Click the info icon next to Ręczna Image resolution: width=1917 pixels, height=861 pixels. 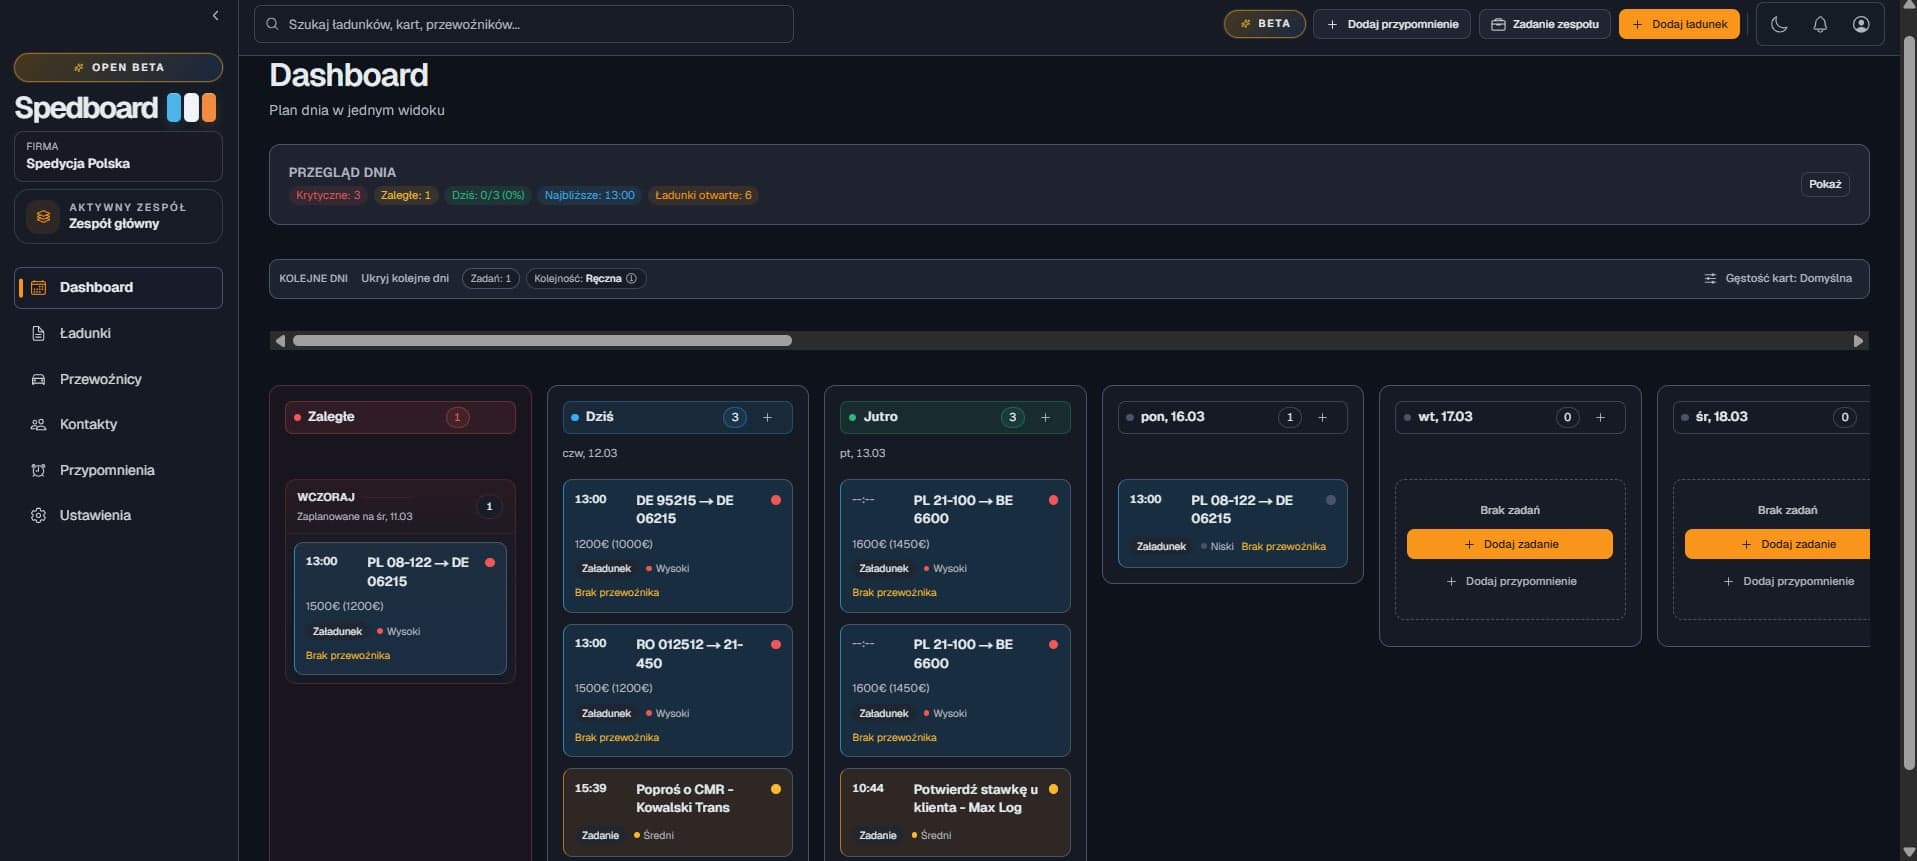631,278
